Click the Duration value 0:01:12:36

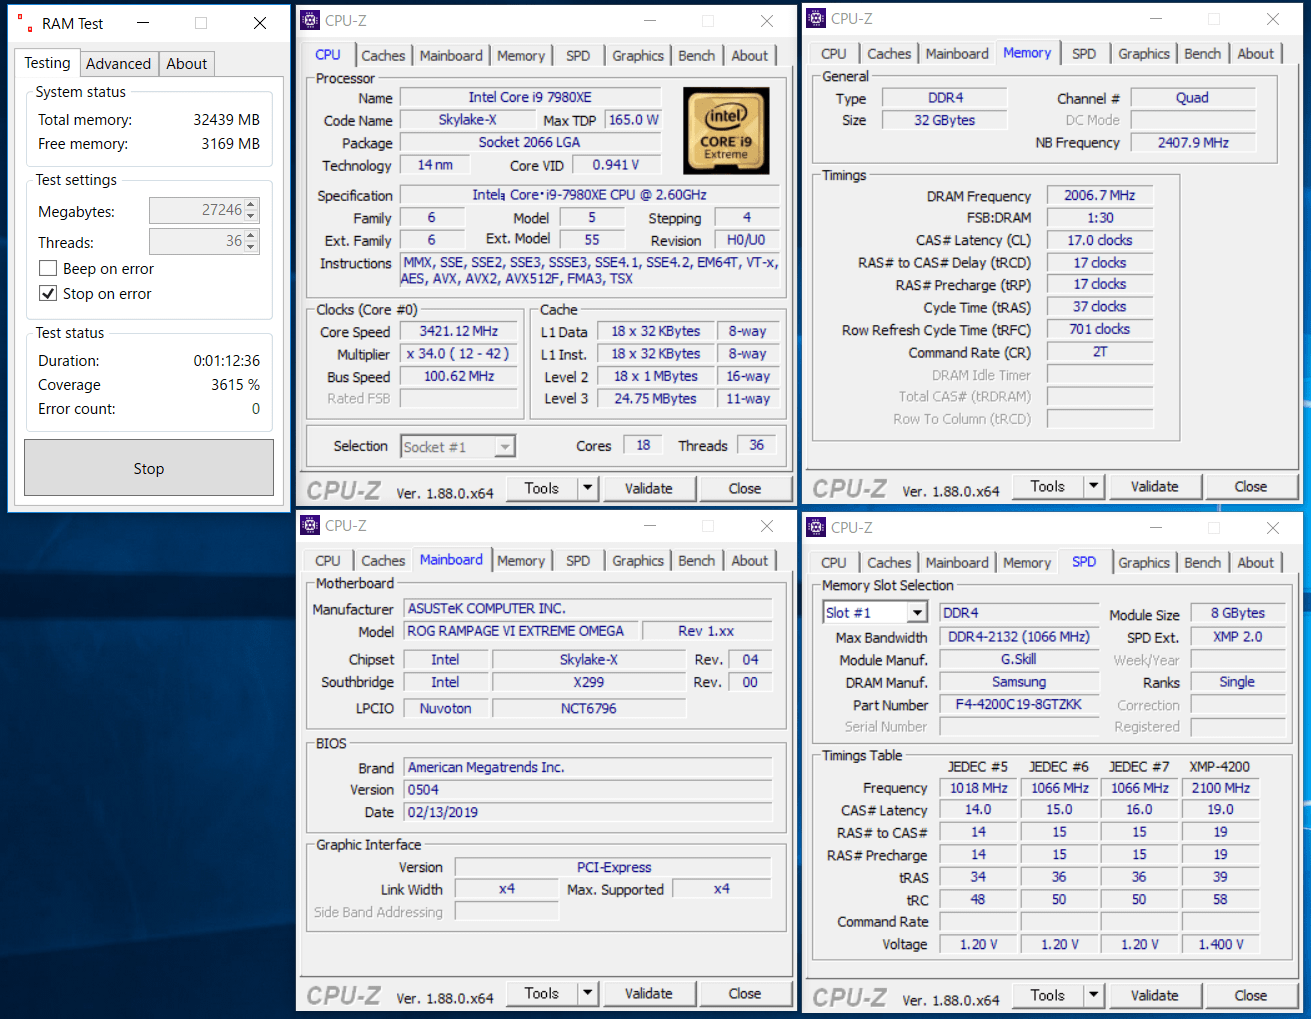227,361
